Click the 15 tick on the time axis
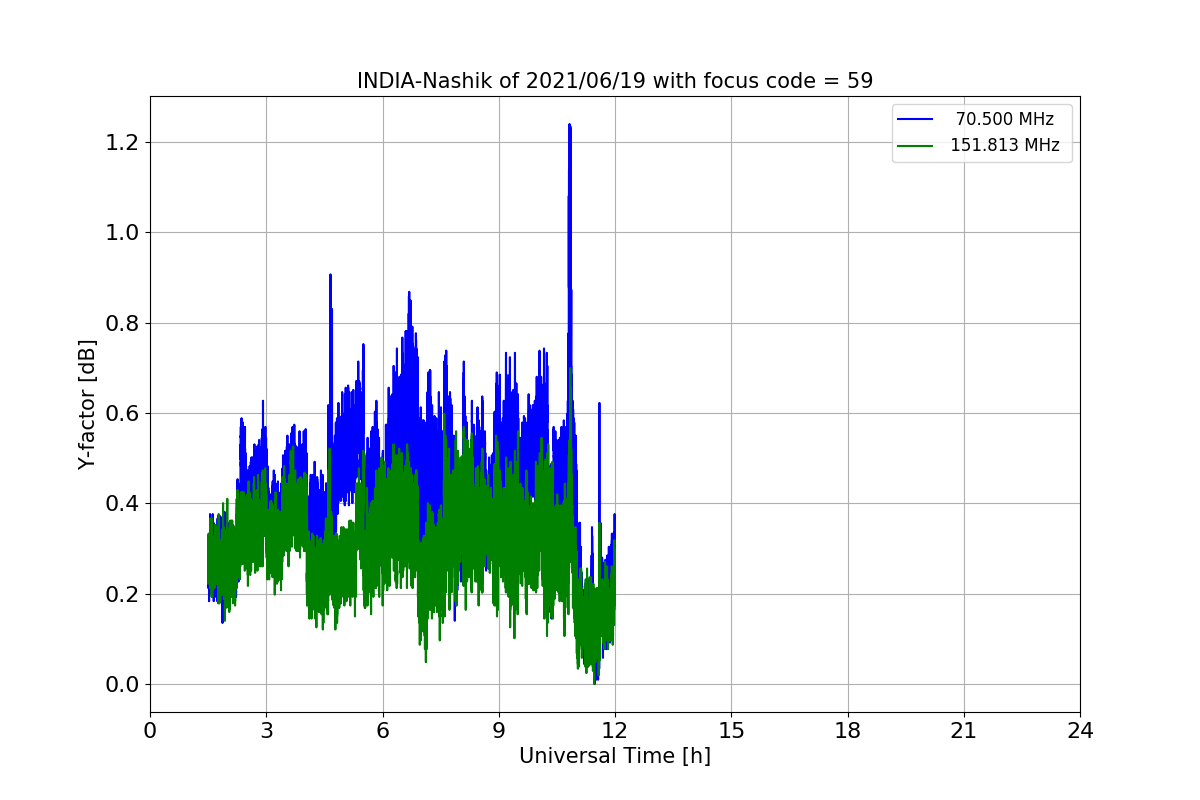The image size is (1200, 800). (x=731, y=731)
